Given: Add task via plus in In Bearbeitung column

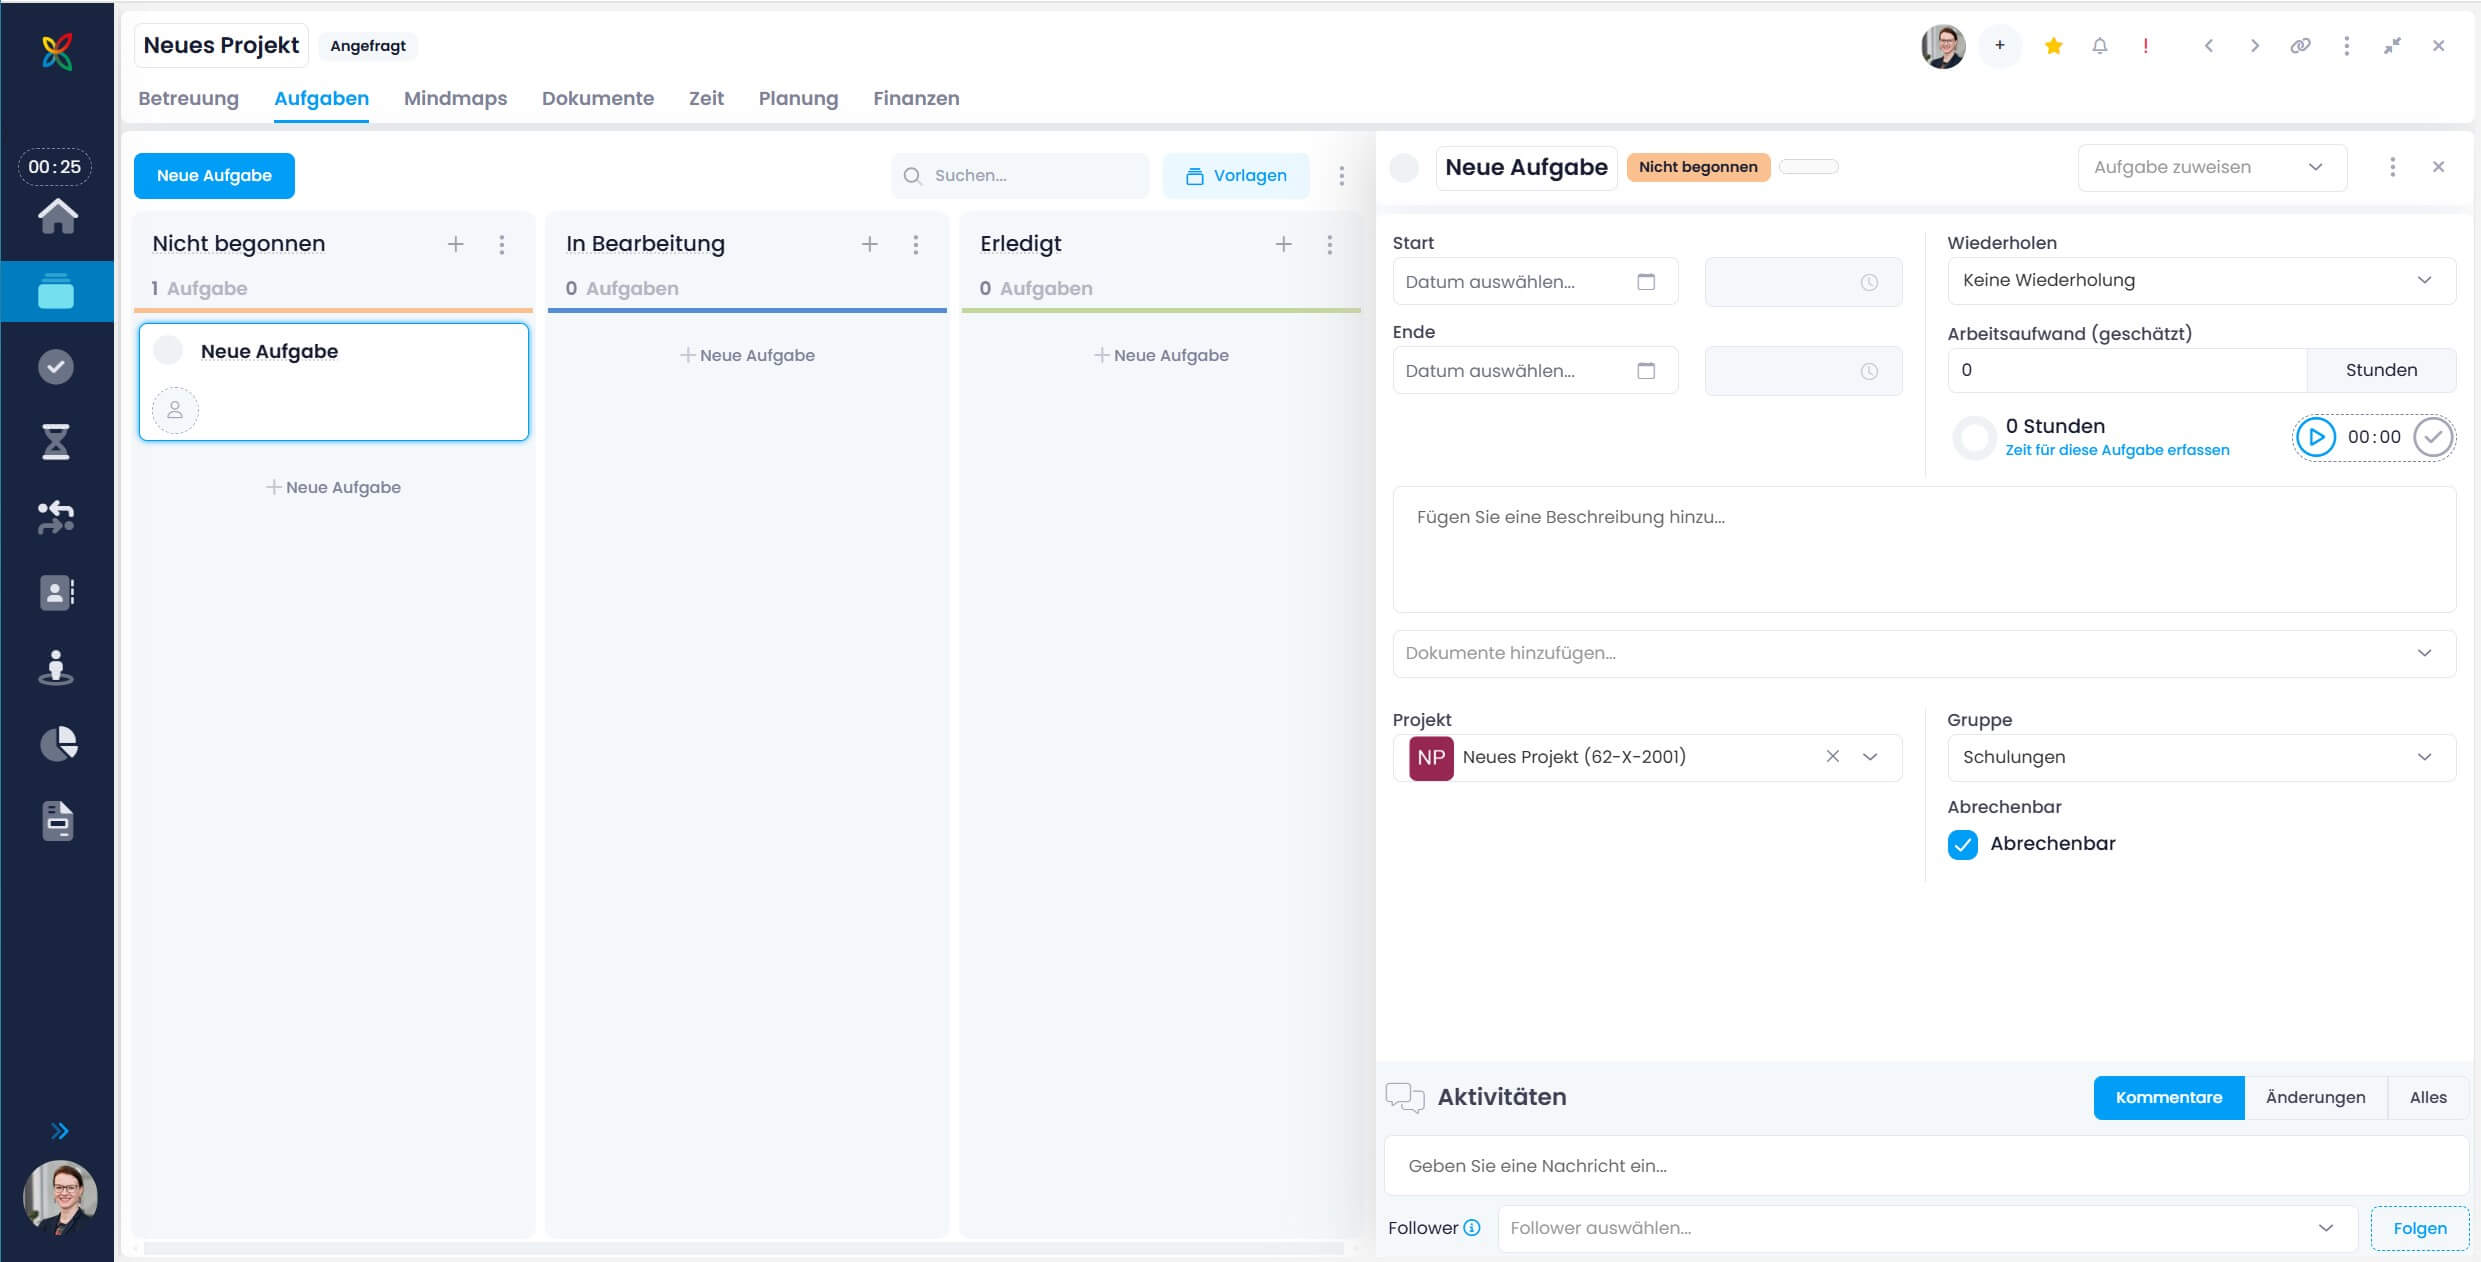Looking at the screenshot, I should coord(870,244).
